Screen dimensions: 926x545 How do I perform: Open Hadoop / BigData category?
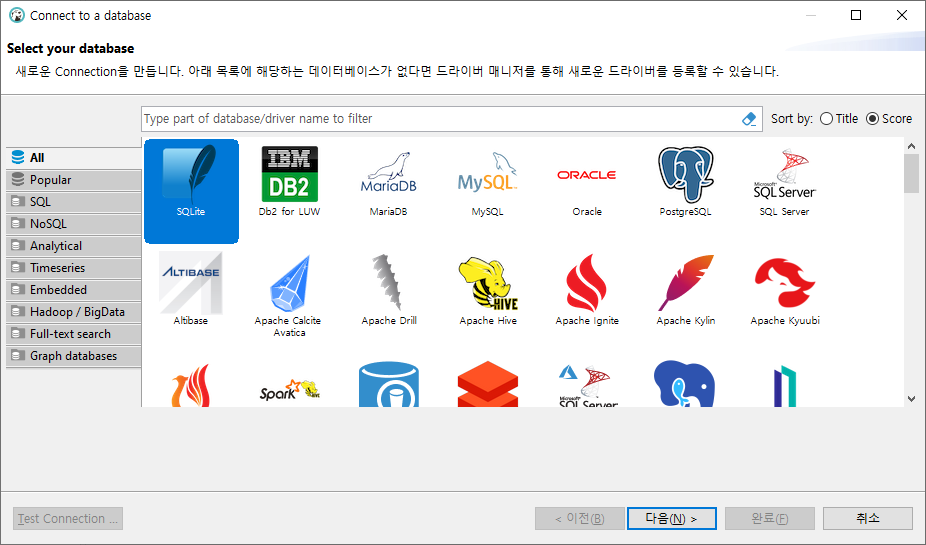(x=74, y=312)
